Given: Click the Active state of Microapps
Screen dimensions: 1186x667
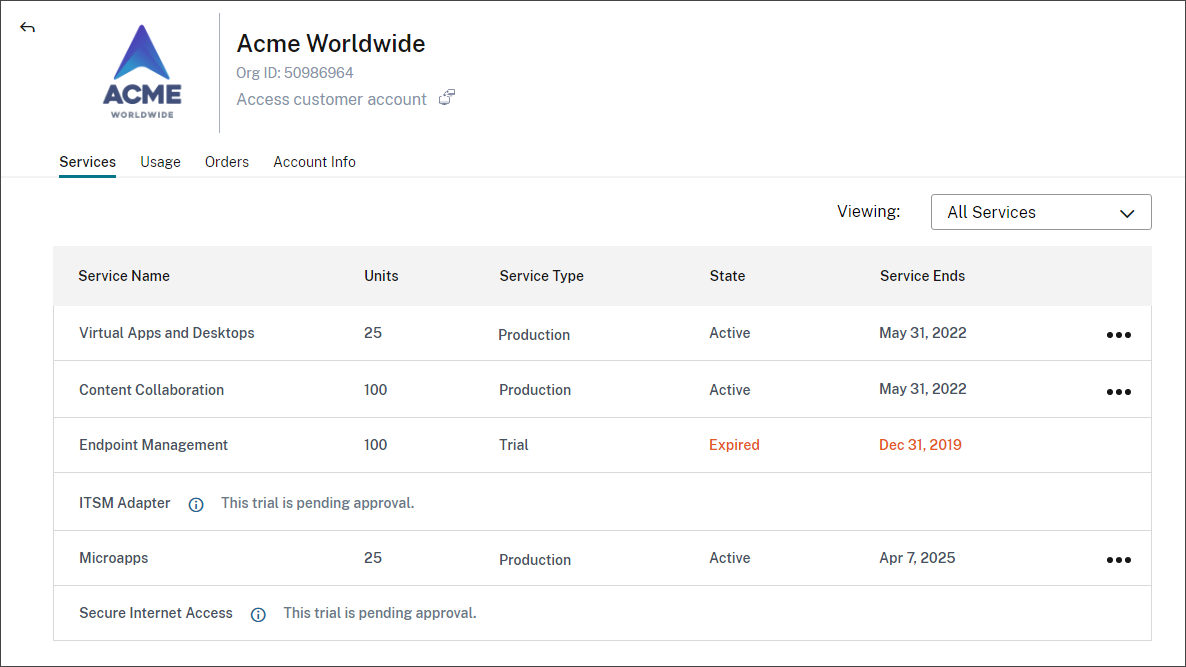Looking at the screenshot, I should tap(730, 558).
